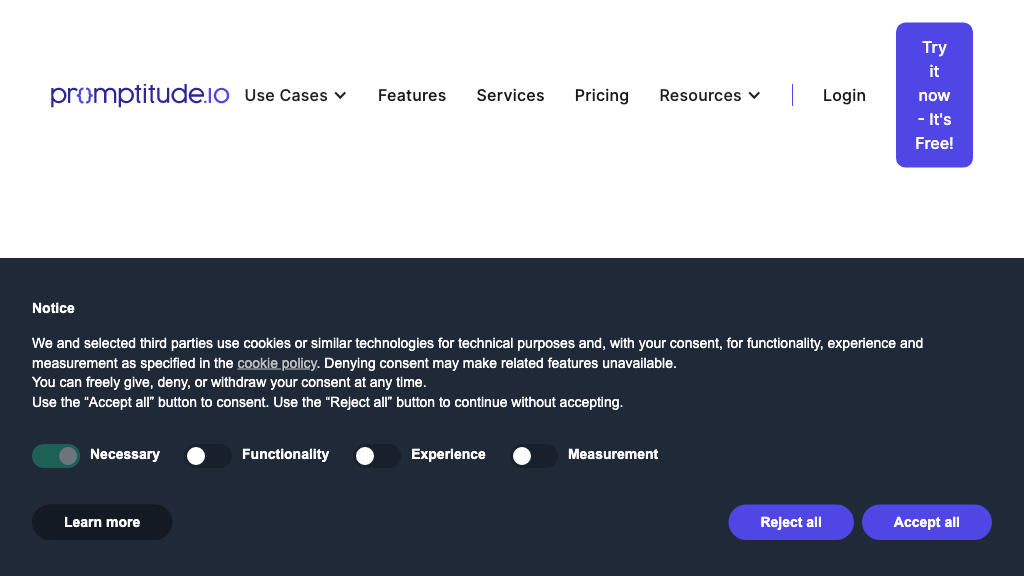The image size is (1024, 576).
Task: Click the Use Cases chevron arrow
Action: click(x=342, y=95)
